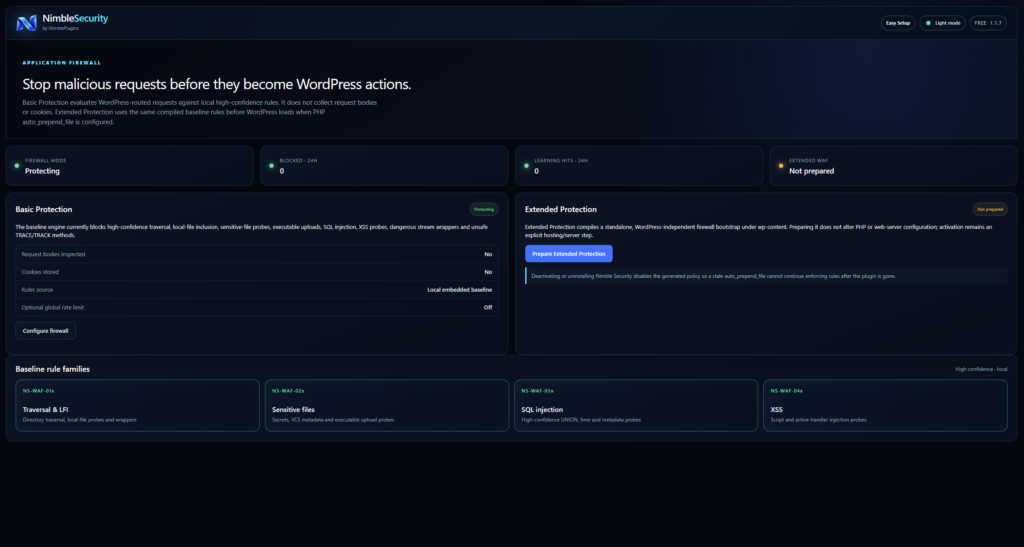Click the Cookies stored row
Image resolution: width=1024 pixels, height=547 pixels.
click(257, 272)
